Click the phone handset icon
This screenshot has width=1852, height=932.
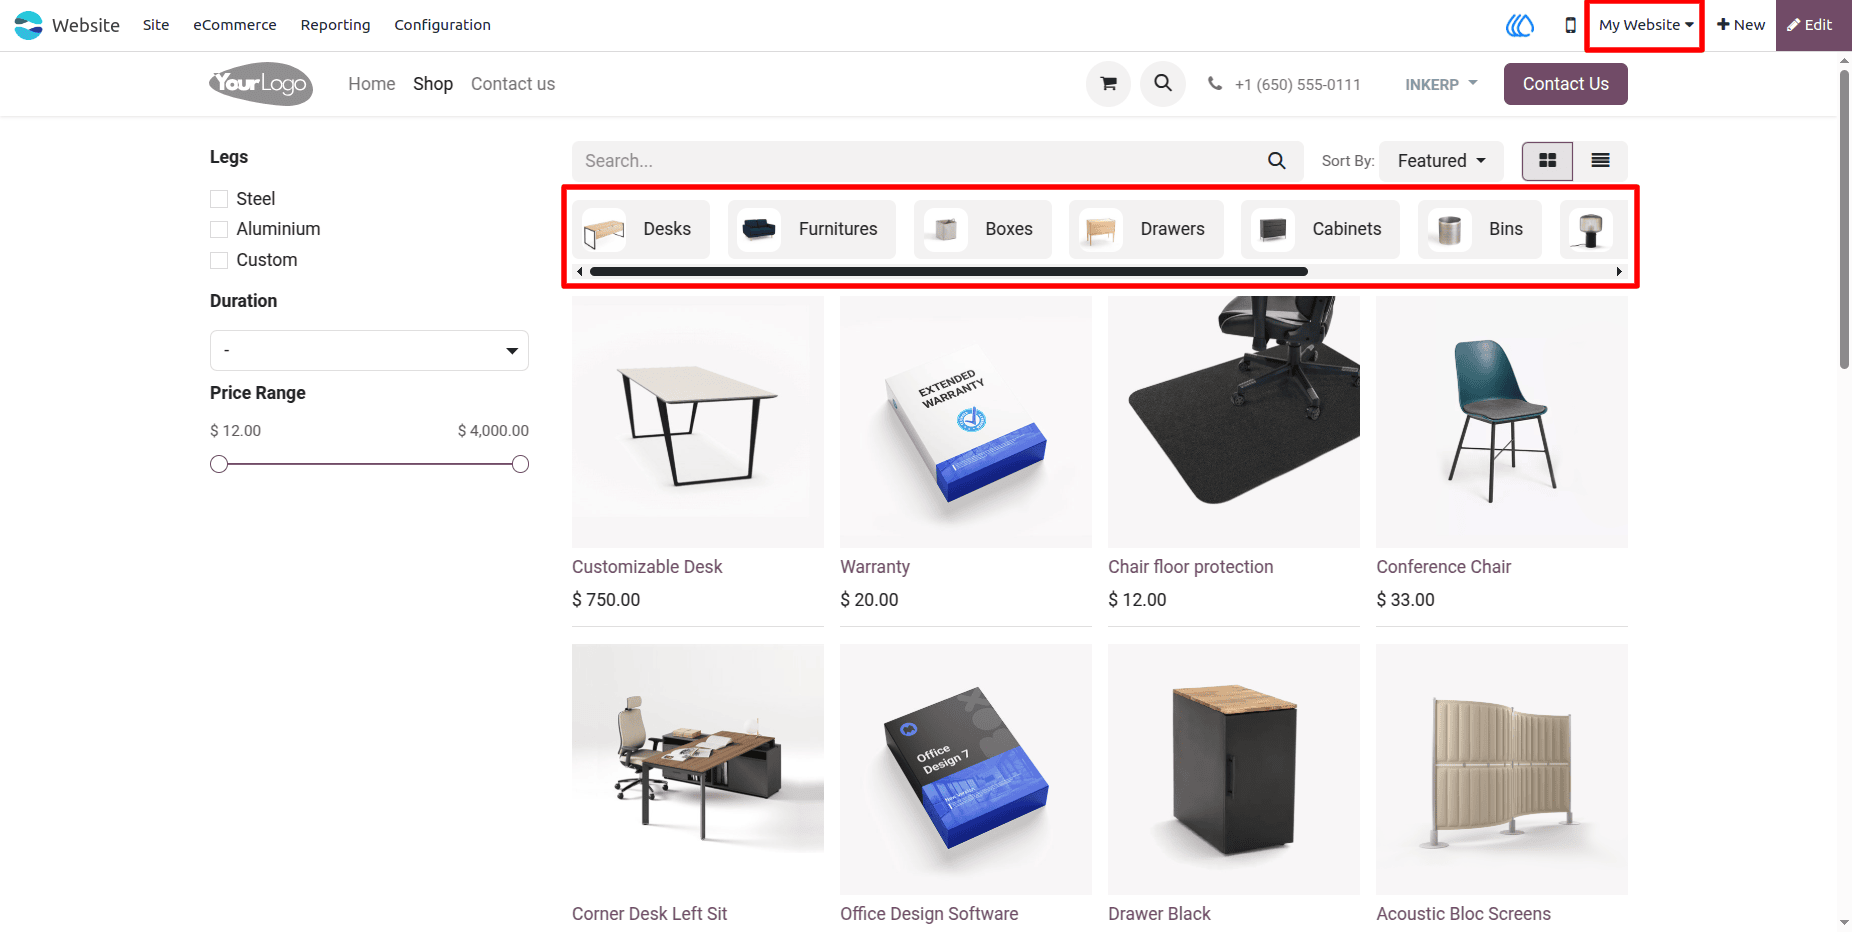pos(1215,84)
